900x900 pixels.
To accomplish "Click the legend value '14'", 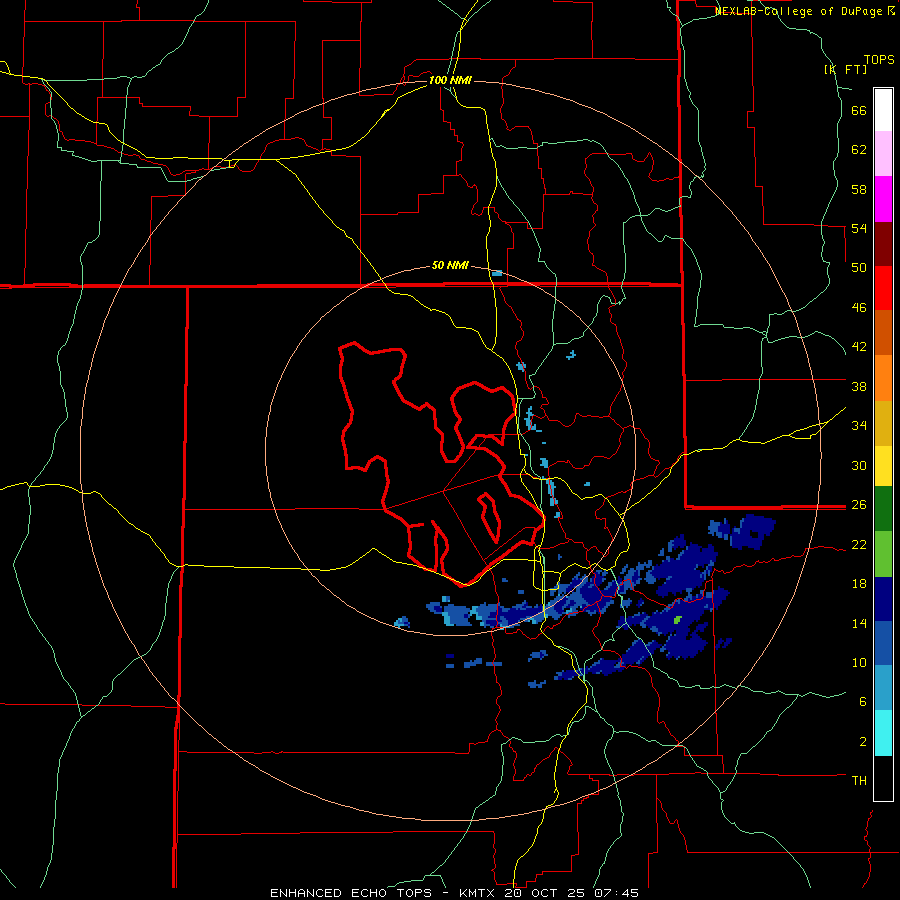I will click(859, 623).
